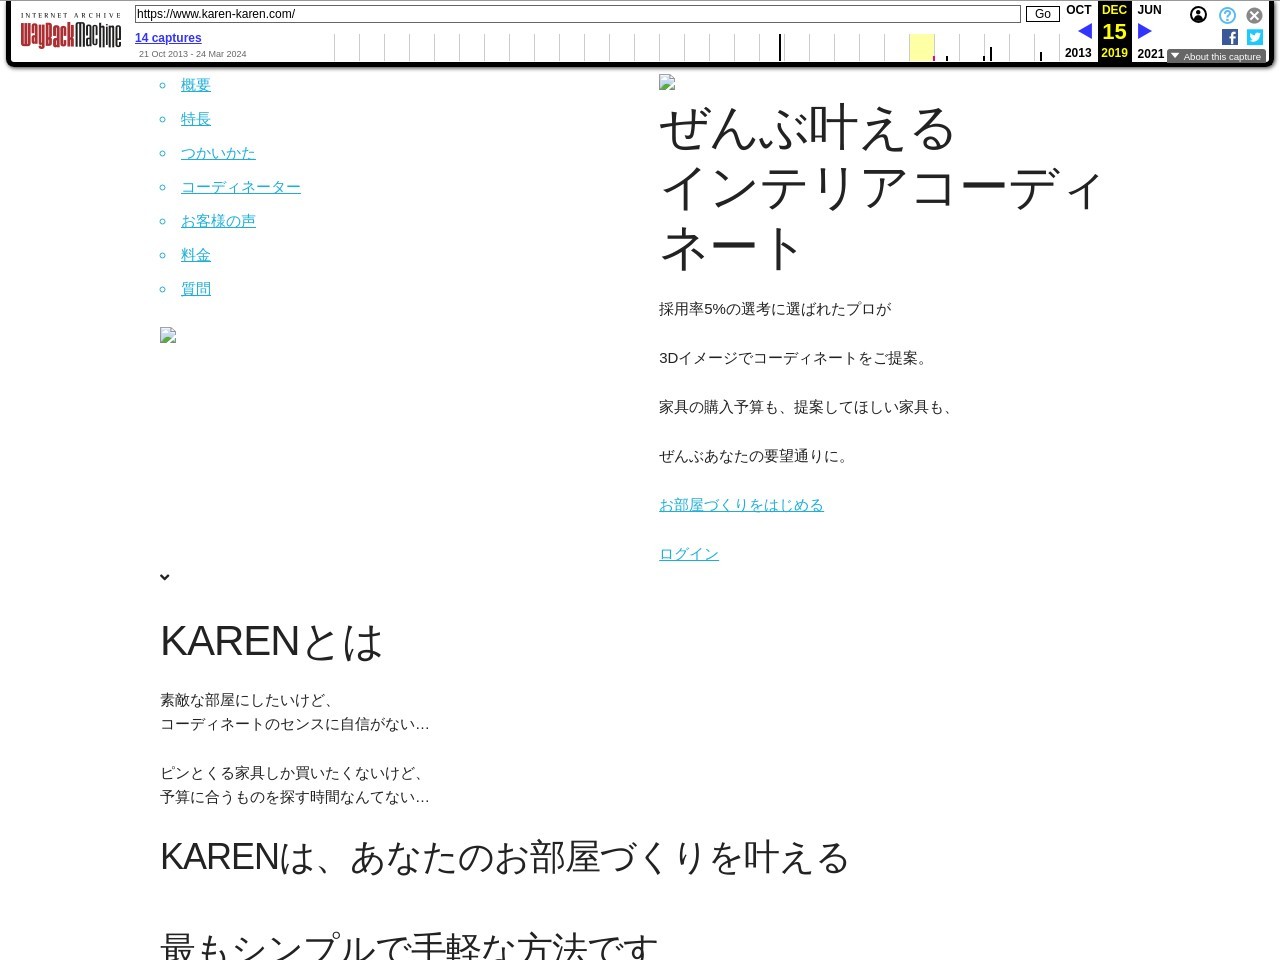Open the 料金 menu link

click(196, 255)
